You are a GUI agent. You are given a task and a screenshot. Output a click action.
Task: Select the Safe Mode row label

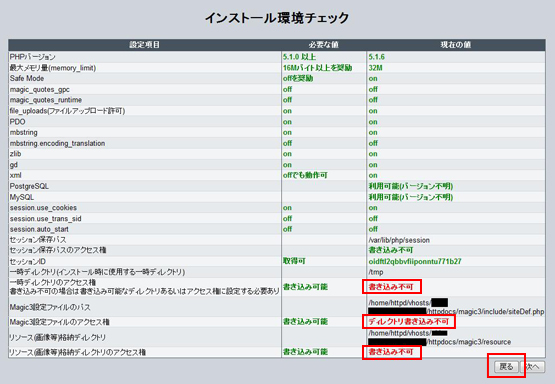pos(27,79)
